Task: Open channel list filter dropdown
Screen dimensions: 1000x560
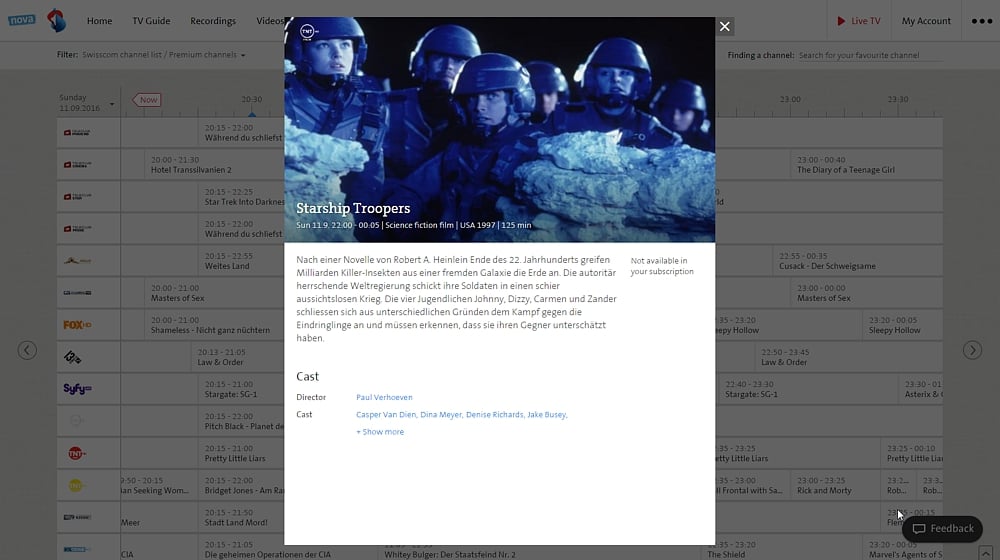Action: pos(164,55)
